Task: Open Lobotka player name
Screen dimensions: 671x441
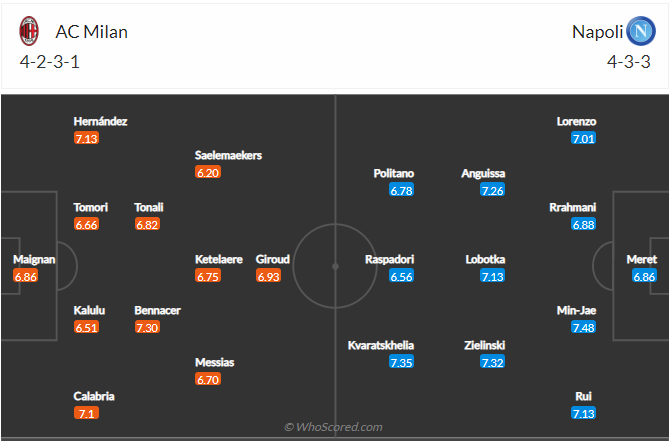Action: (x=485, y=259)
